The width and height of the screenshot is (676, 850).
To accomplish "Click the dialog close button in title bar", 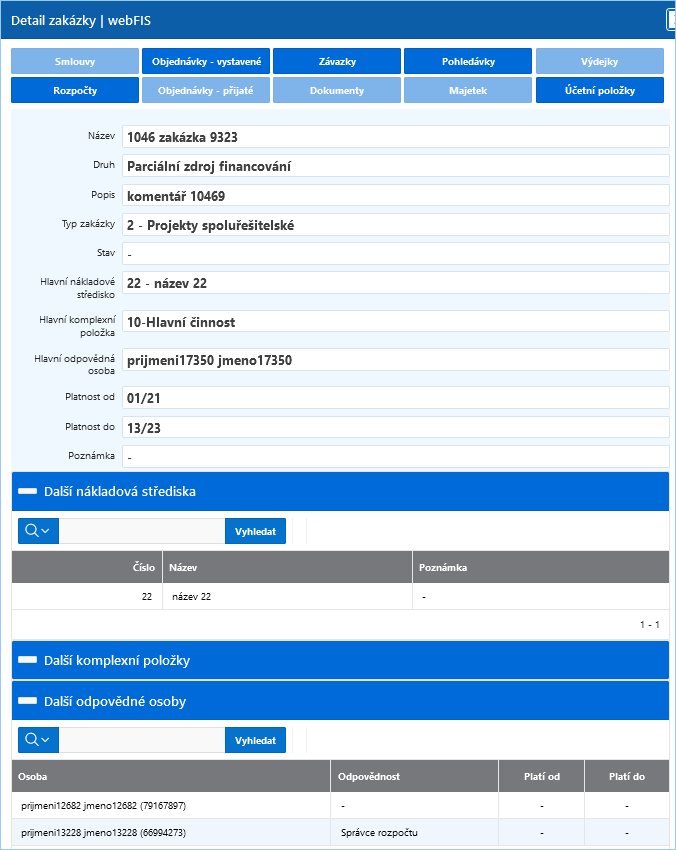I will coord(671,20).
